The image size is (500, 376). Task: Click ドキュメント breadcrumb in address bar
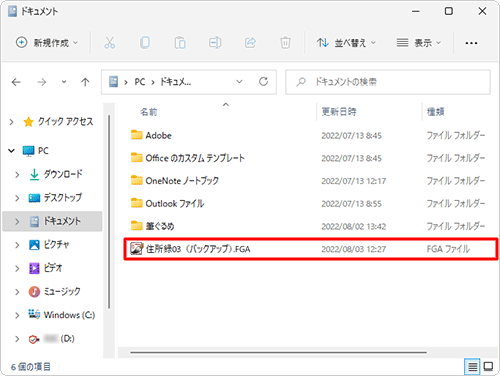(x=176, y=82)
